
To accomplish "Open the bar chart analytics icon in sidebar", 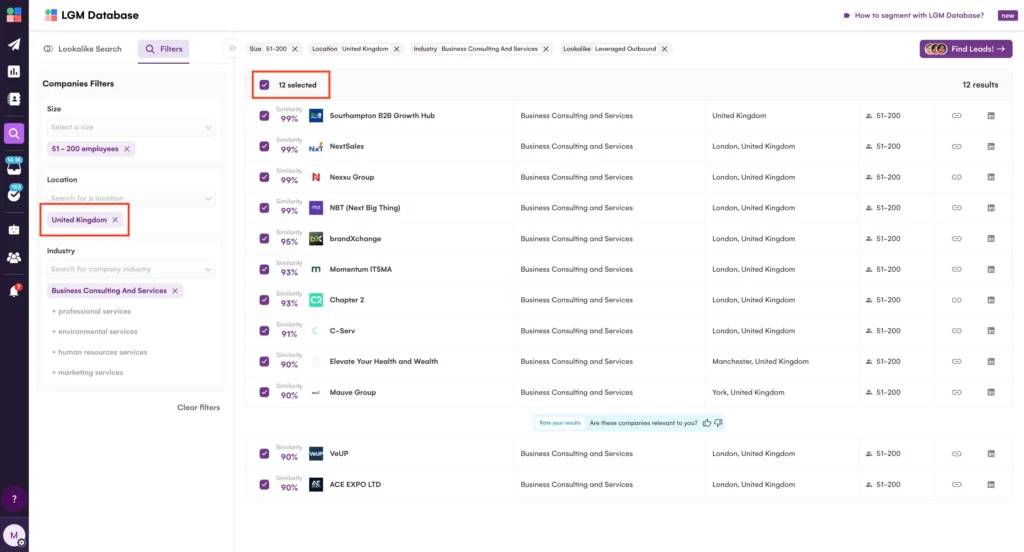I will pyautogui.click(x=14, y=72).
